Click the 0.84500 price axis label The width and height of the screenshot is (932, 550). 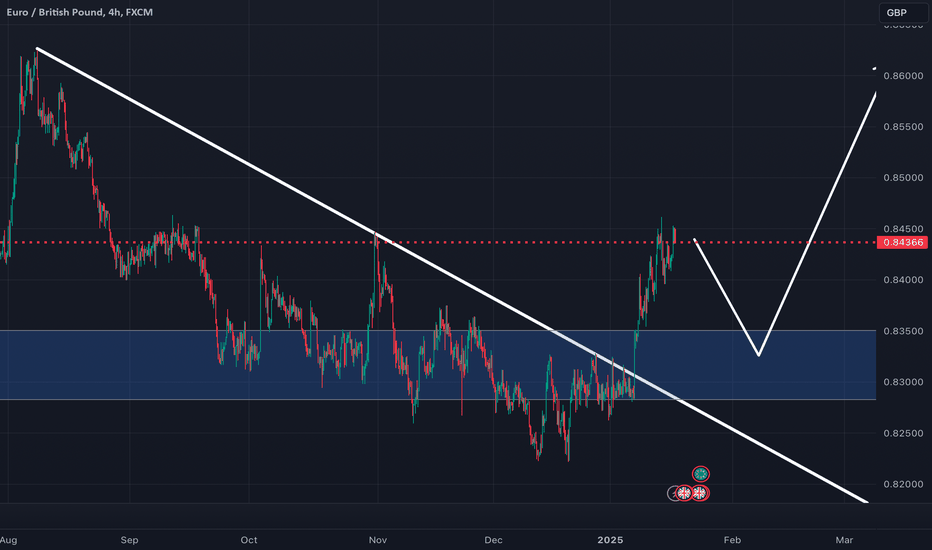click(x=903, y=229)
